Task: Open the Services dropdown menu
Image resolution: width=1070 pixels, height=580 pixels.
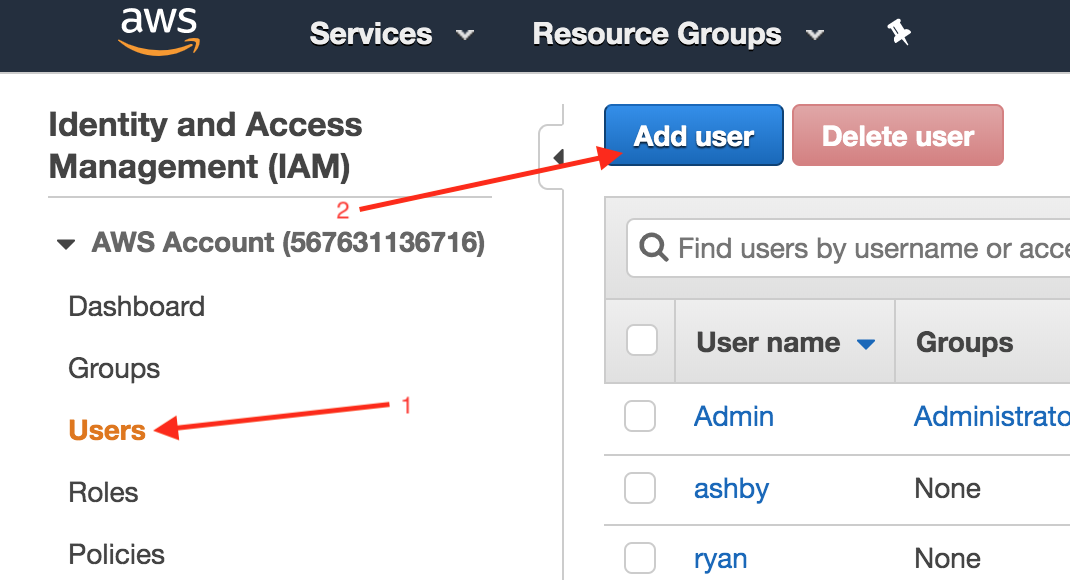Action: coord(391,34)
